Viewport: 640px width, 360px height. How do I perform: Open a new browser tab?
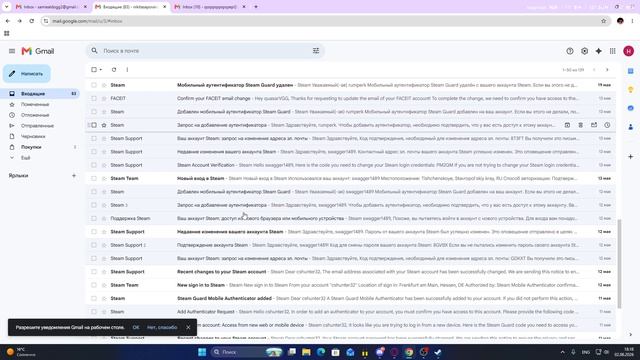pos(256,7)
